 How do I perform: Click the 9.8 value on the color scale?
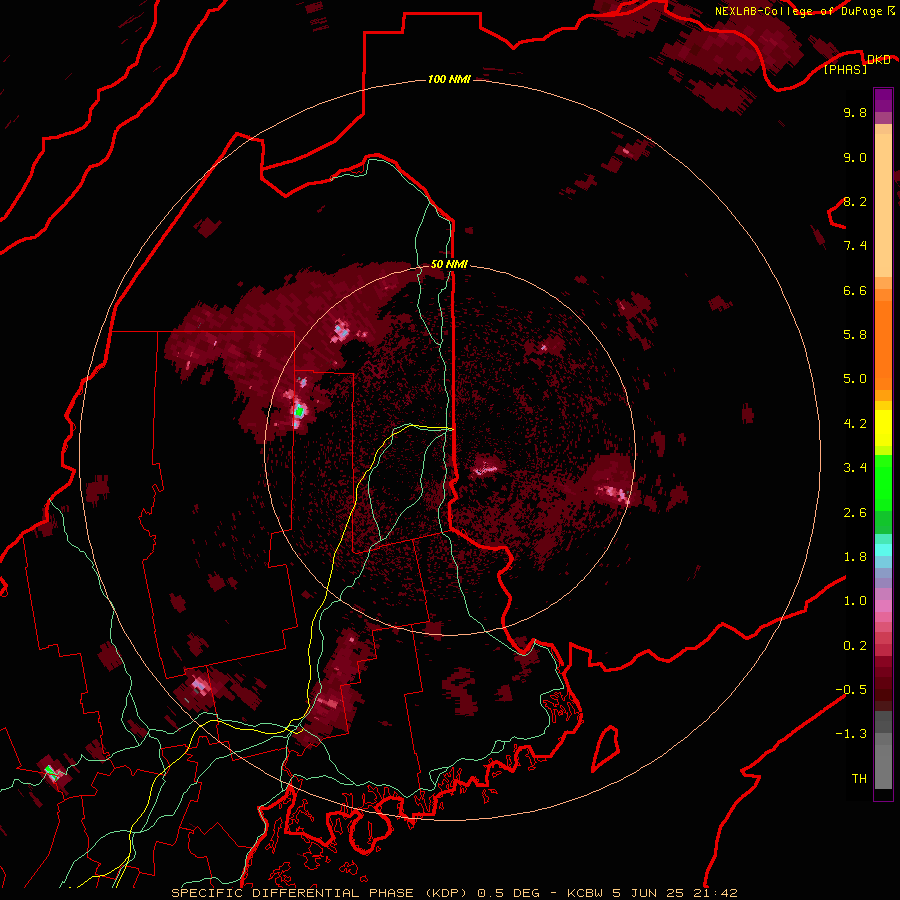[x=855, y=112]
